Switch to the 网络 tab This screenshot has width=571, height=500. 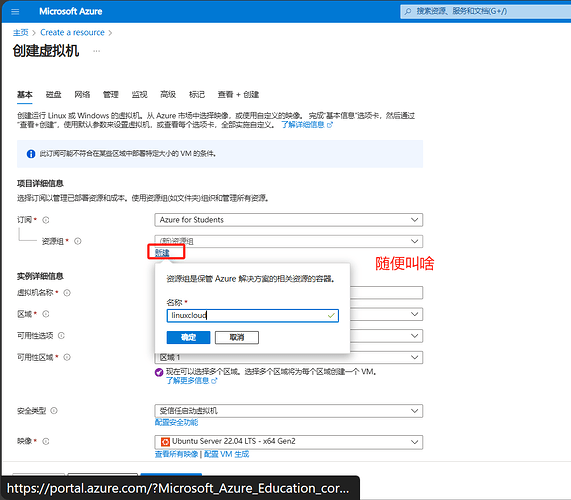tap(82, 95)
